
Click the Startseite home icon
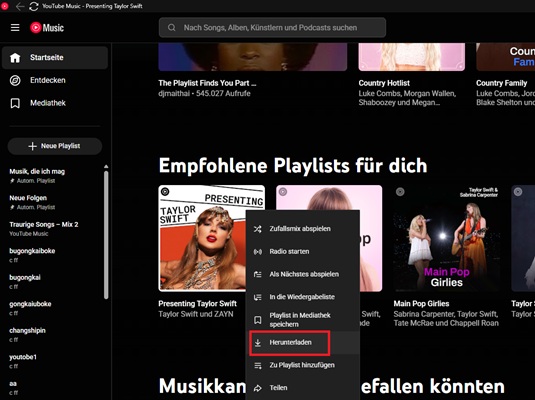click(15, 57)
